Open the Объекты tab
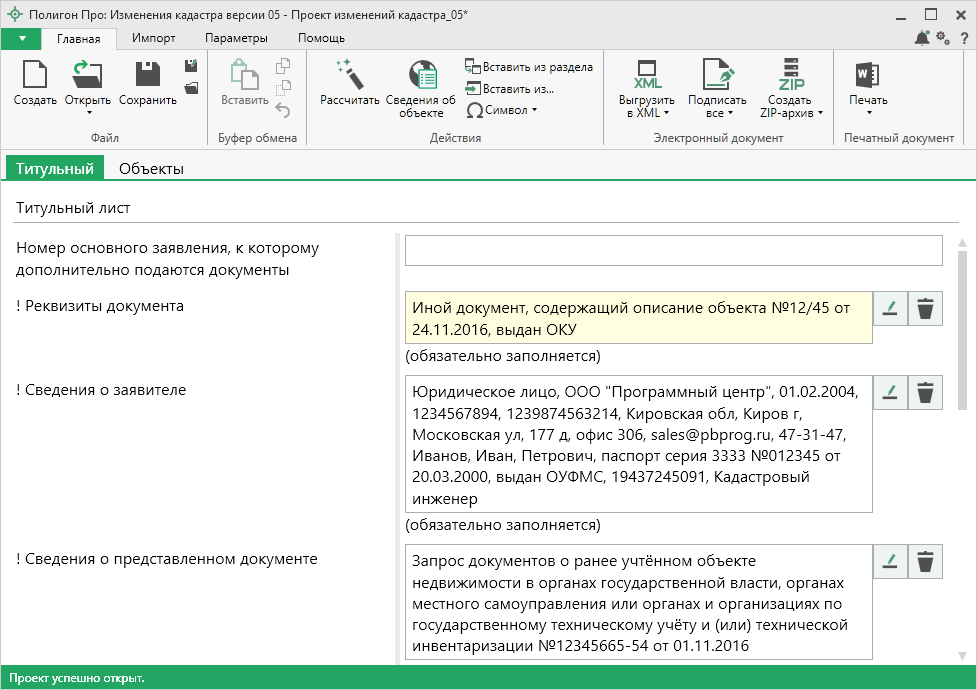The height and width of the screenshot is (690, 977). click(x=151, y=169)
